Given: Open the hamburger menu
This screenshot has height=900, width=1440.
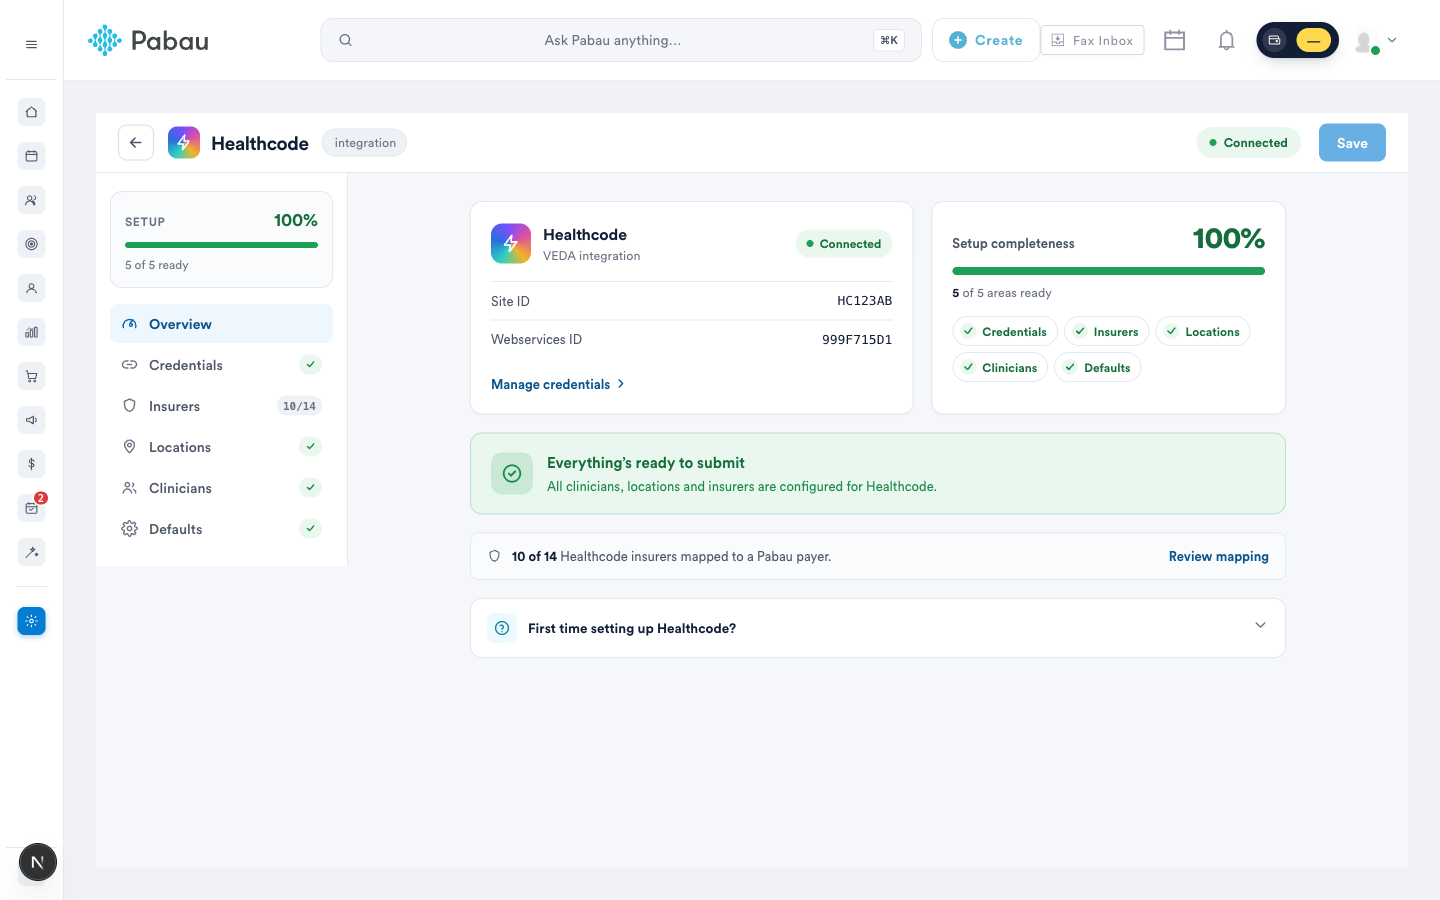Looking at the screenshot, I should [x=31, y=44].
